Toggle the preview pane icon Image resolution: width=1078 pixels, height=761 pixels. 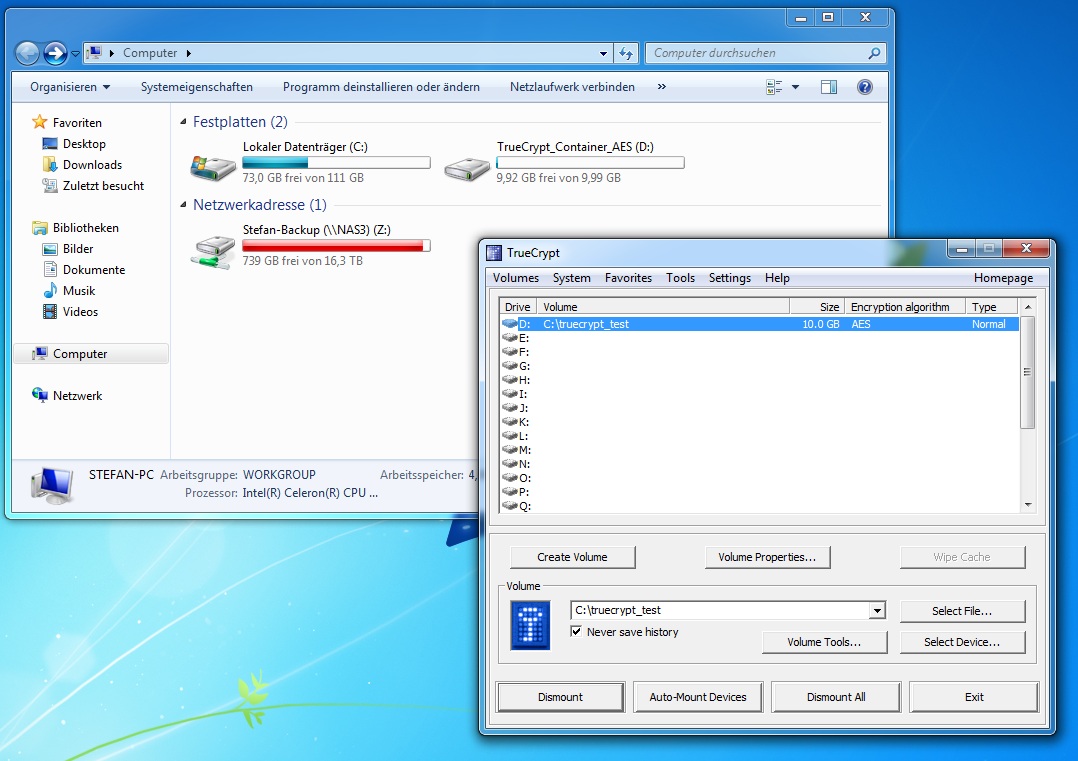(829, 87)
